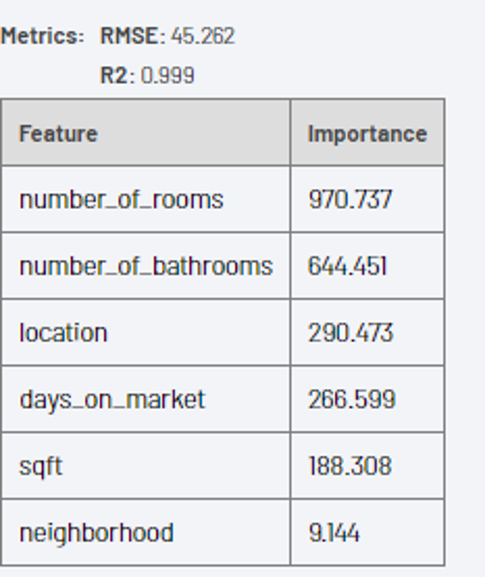Image resolution: width=485 pixels, height=577 pixels.
Task: Select the days_on_market feature cell
Action: coord(146,399)
